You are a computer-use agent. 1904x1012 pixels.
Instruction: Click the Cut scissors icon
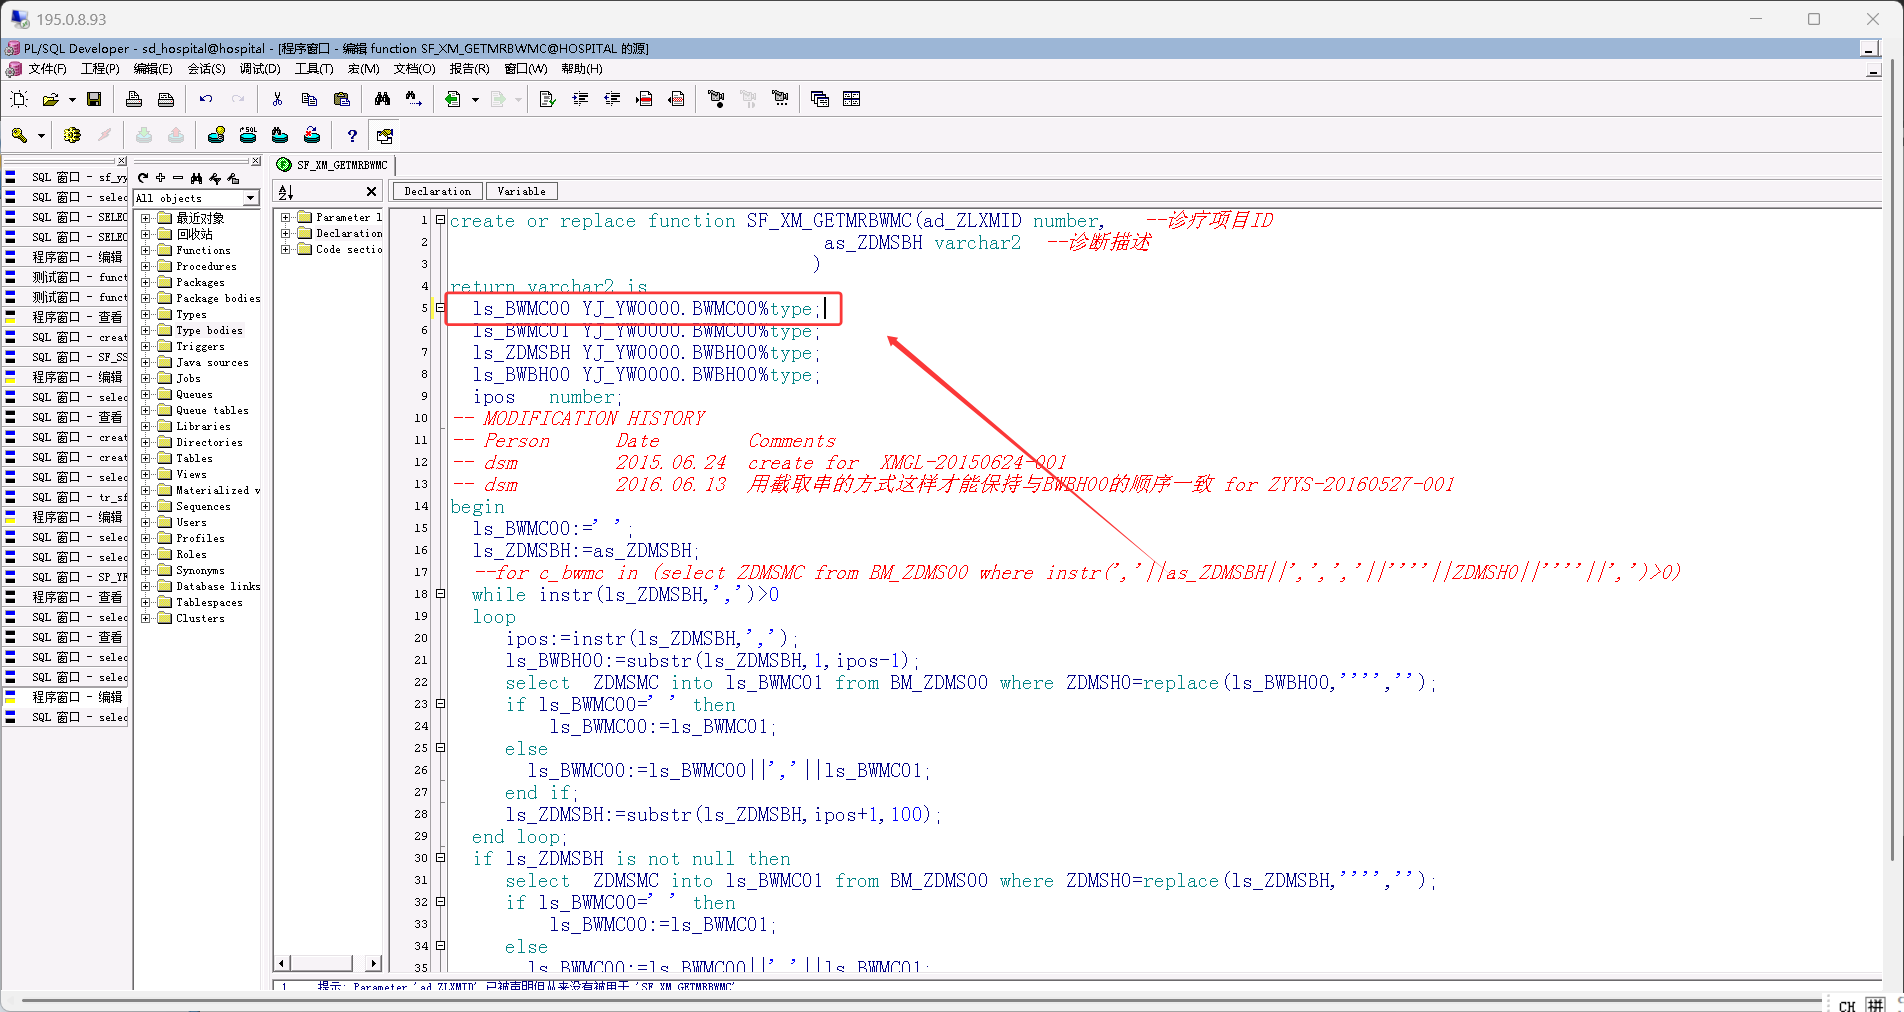coord(277,99)
